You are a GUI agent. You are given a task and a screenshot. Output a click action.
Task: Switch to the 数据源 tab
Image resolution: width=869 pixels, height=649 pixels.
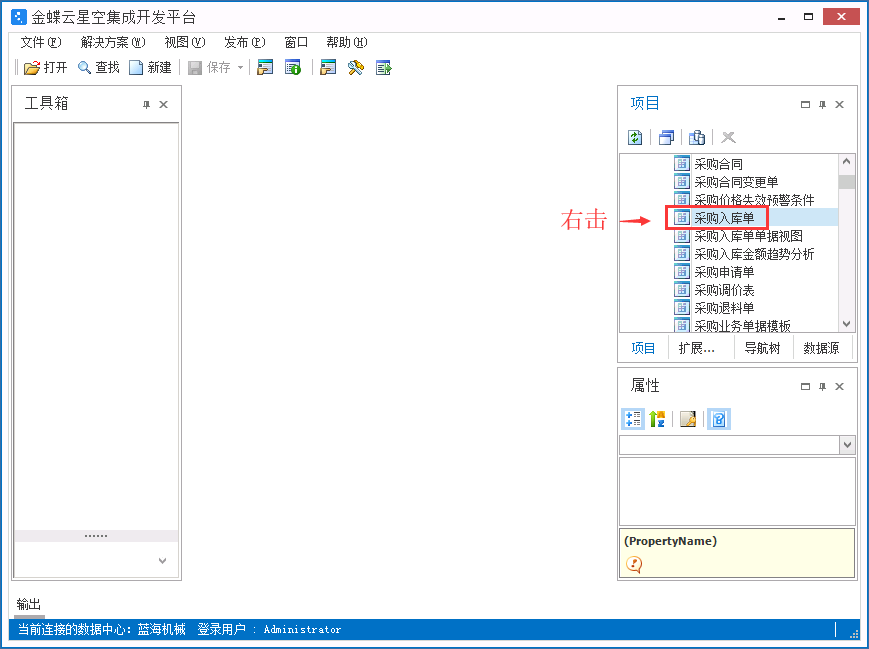tap(821, 348)
